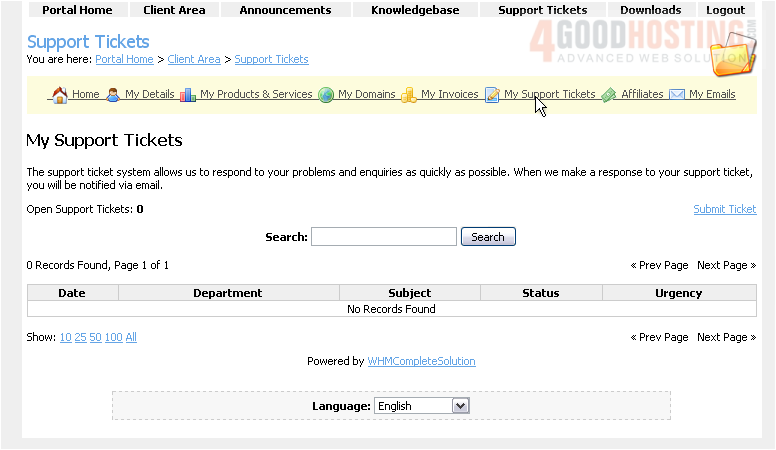Screen dimensions: 776x450
Task: Click the My Details person icon
Action: click(x=113, y=95)
